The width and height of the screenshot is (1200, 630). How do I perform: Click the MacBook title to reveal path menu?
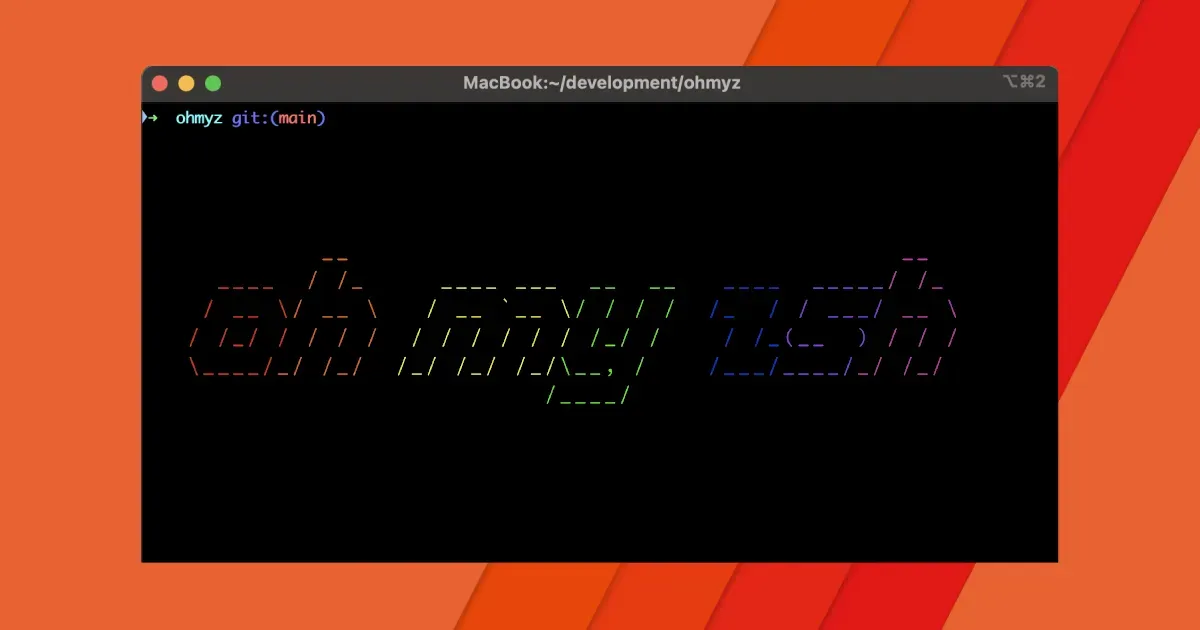coord(500,83)
